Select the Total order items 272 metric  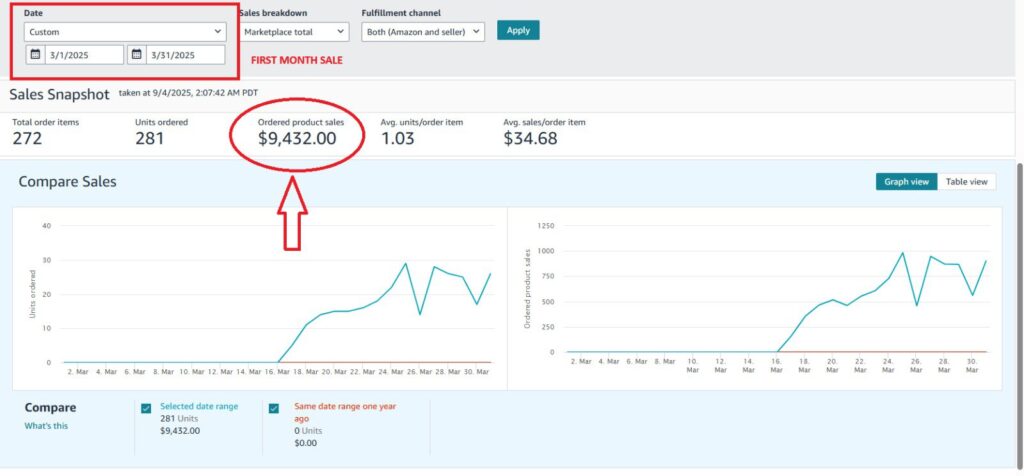[27, 138]
